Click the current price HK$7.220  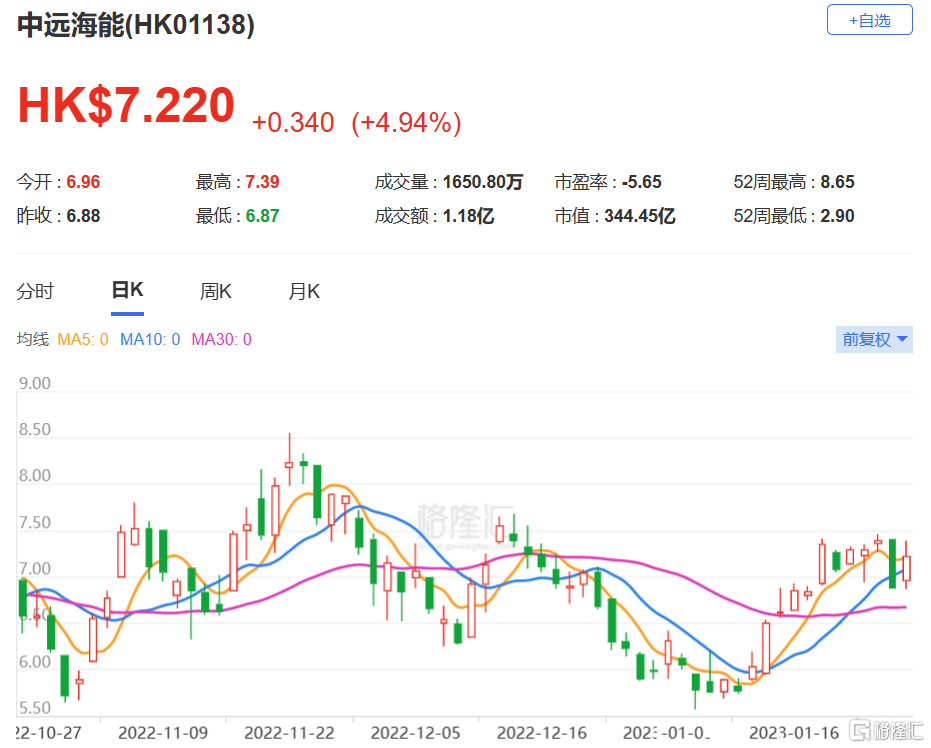pyautogui.click(x=126, y=105)
